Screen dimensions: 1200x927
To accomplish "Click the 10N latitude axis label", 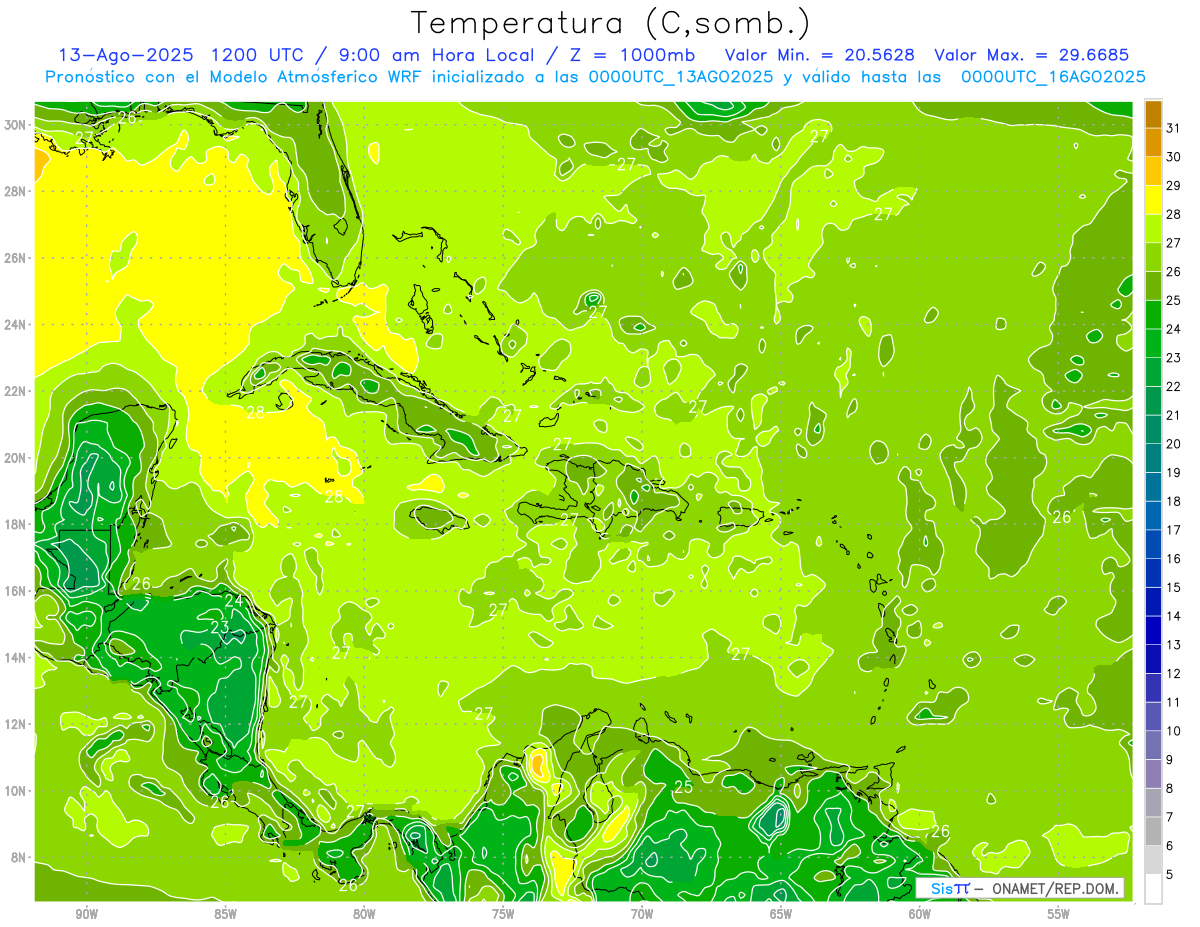I will tap(15, 791).
